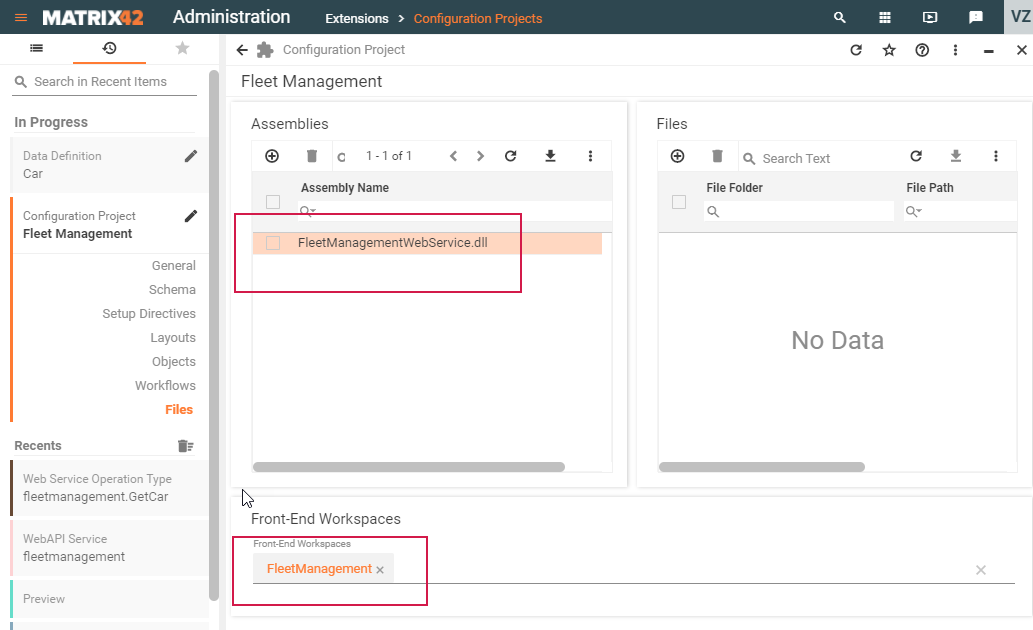1033x630 pixels.
Task: Clear all Front-End Workspaces
Action: coord(981,570)
